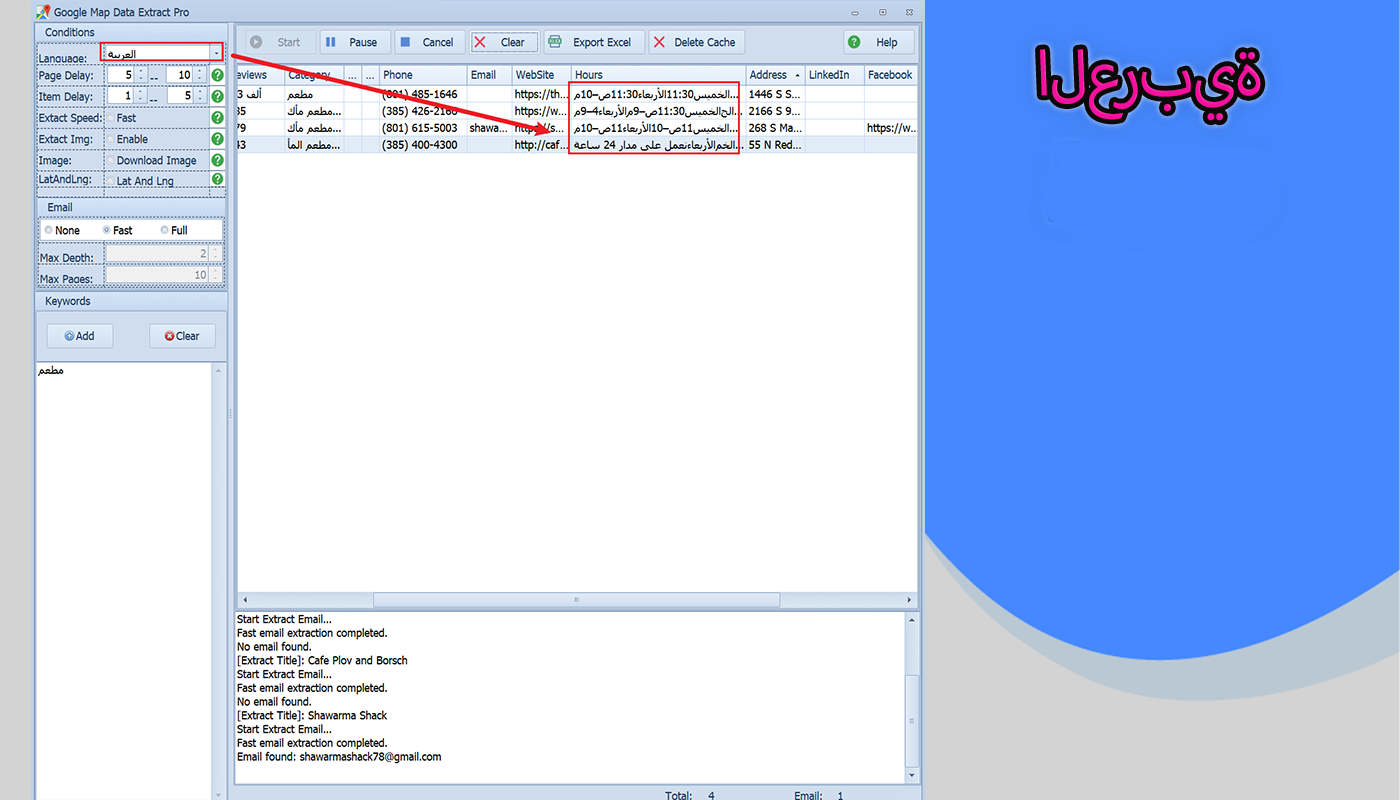Sort by the WebSite column header
Image resolution: width=1400 pixels, height=800 pixels.
541,75
